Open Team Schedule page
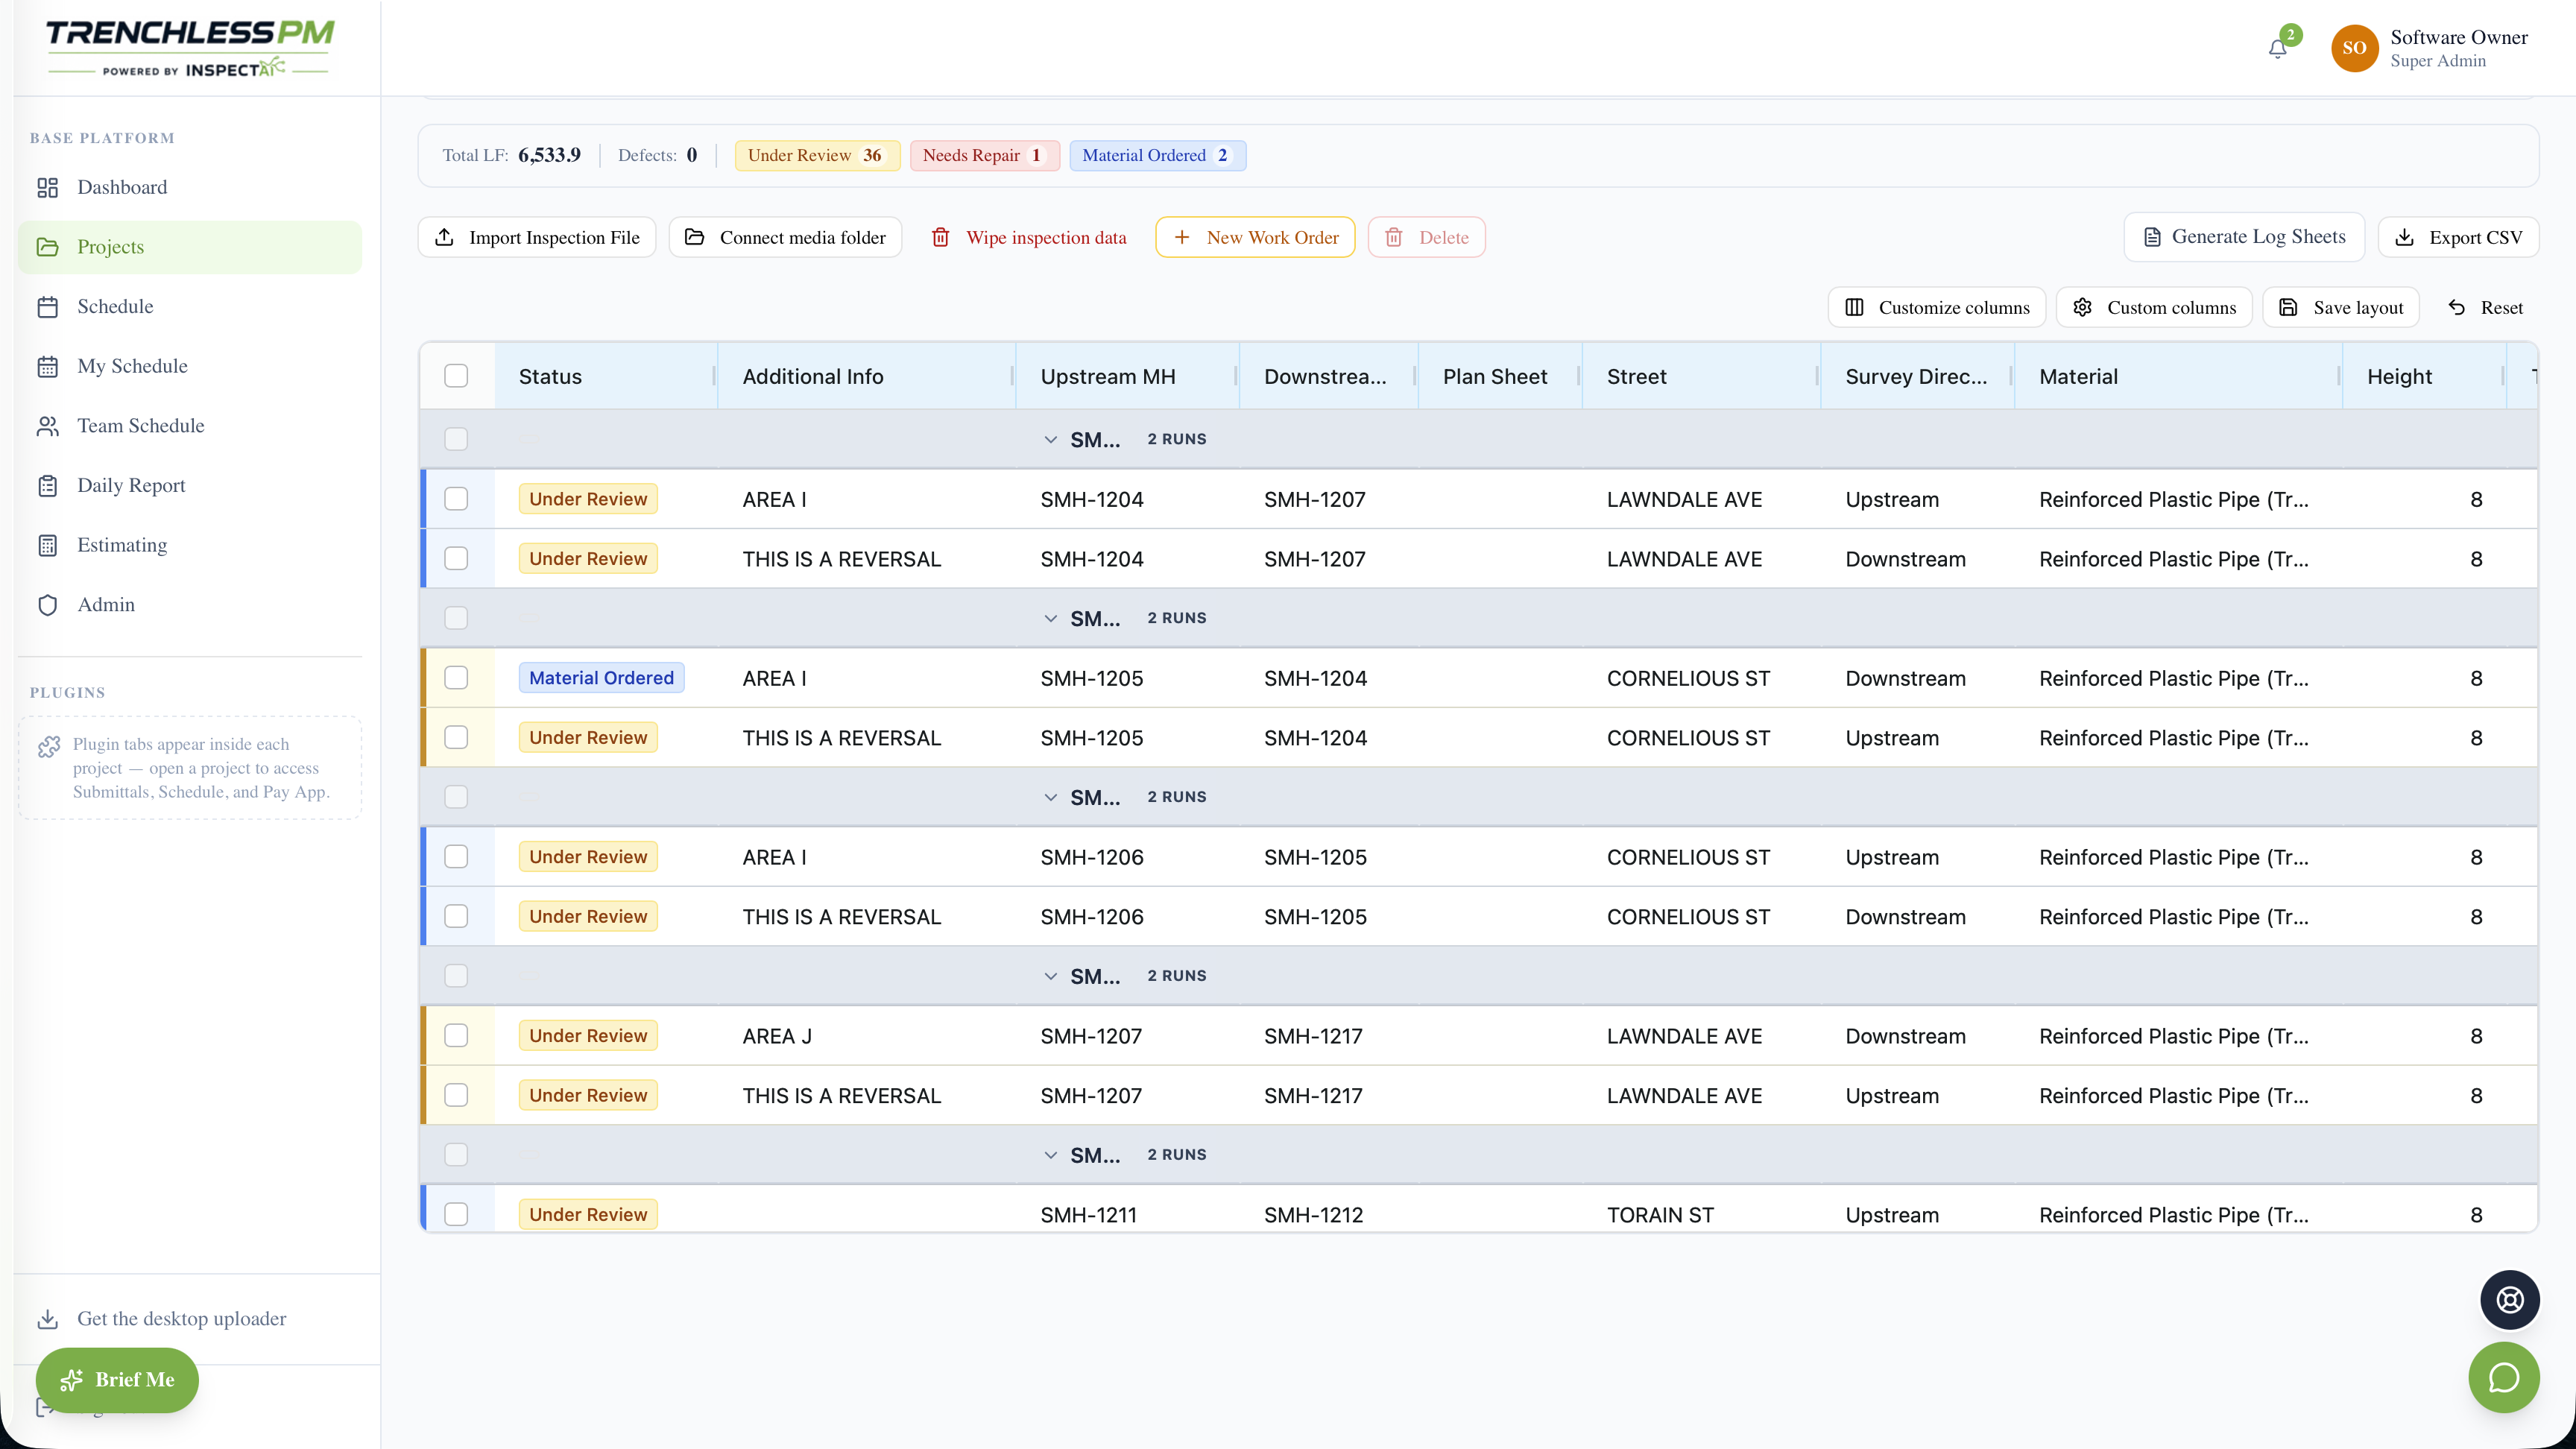The image size is (2576, 1449). (190, 425)
